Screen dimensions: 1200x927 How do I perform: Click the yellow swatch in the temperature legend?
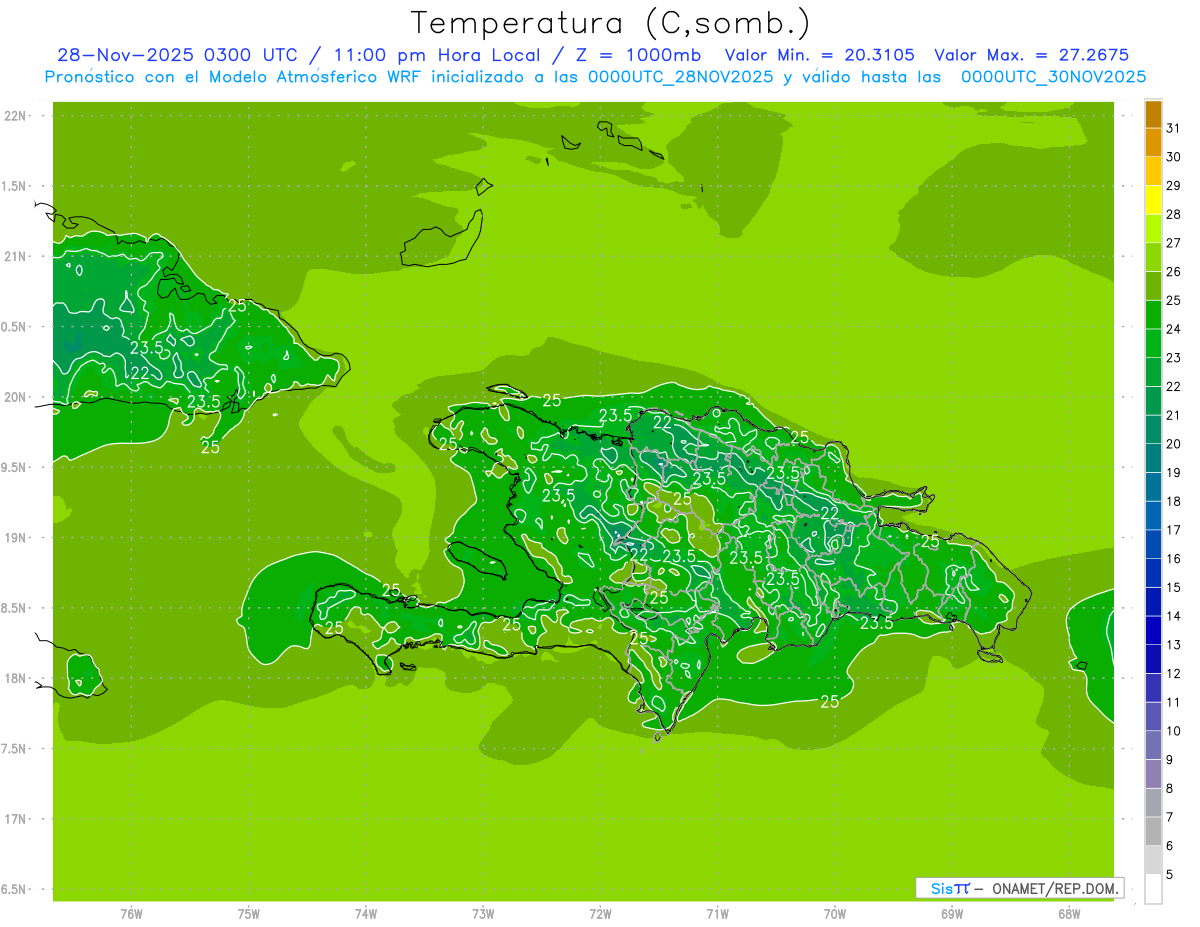point(1153,200)
